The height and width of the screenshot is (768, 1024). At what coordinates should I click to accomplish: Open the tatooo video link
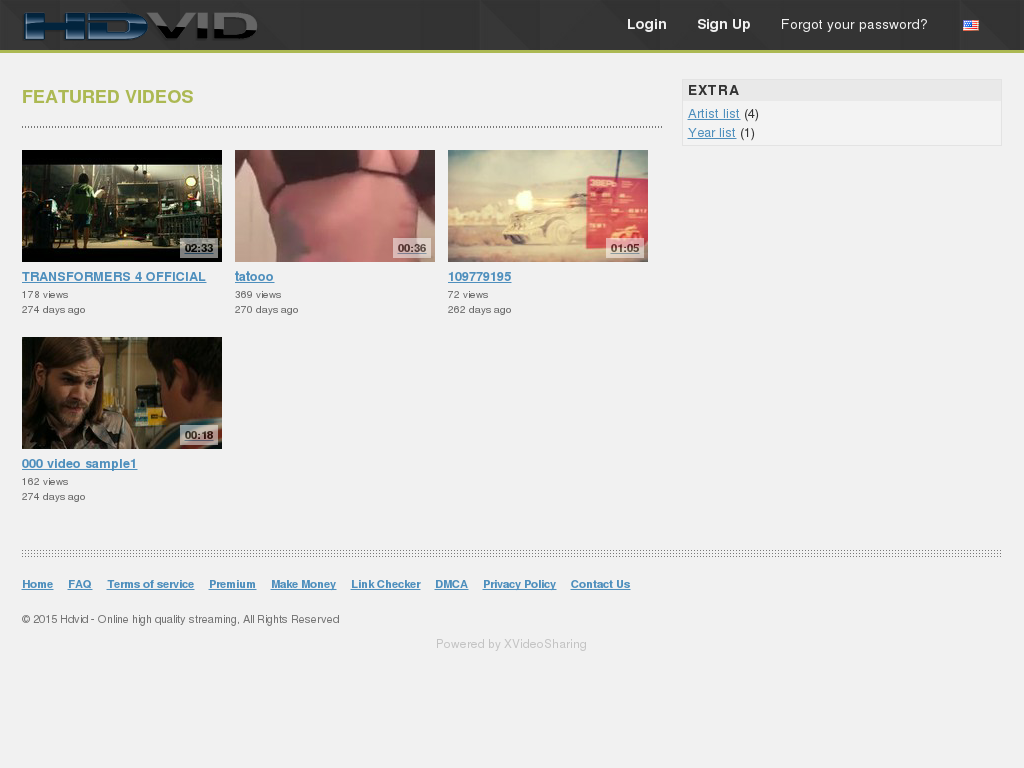(x=254, y=276)
